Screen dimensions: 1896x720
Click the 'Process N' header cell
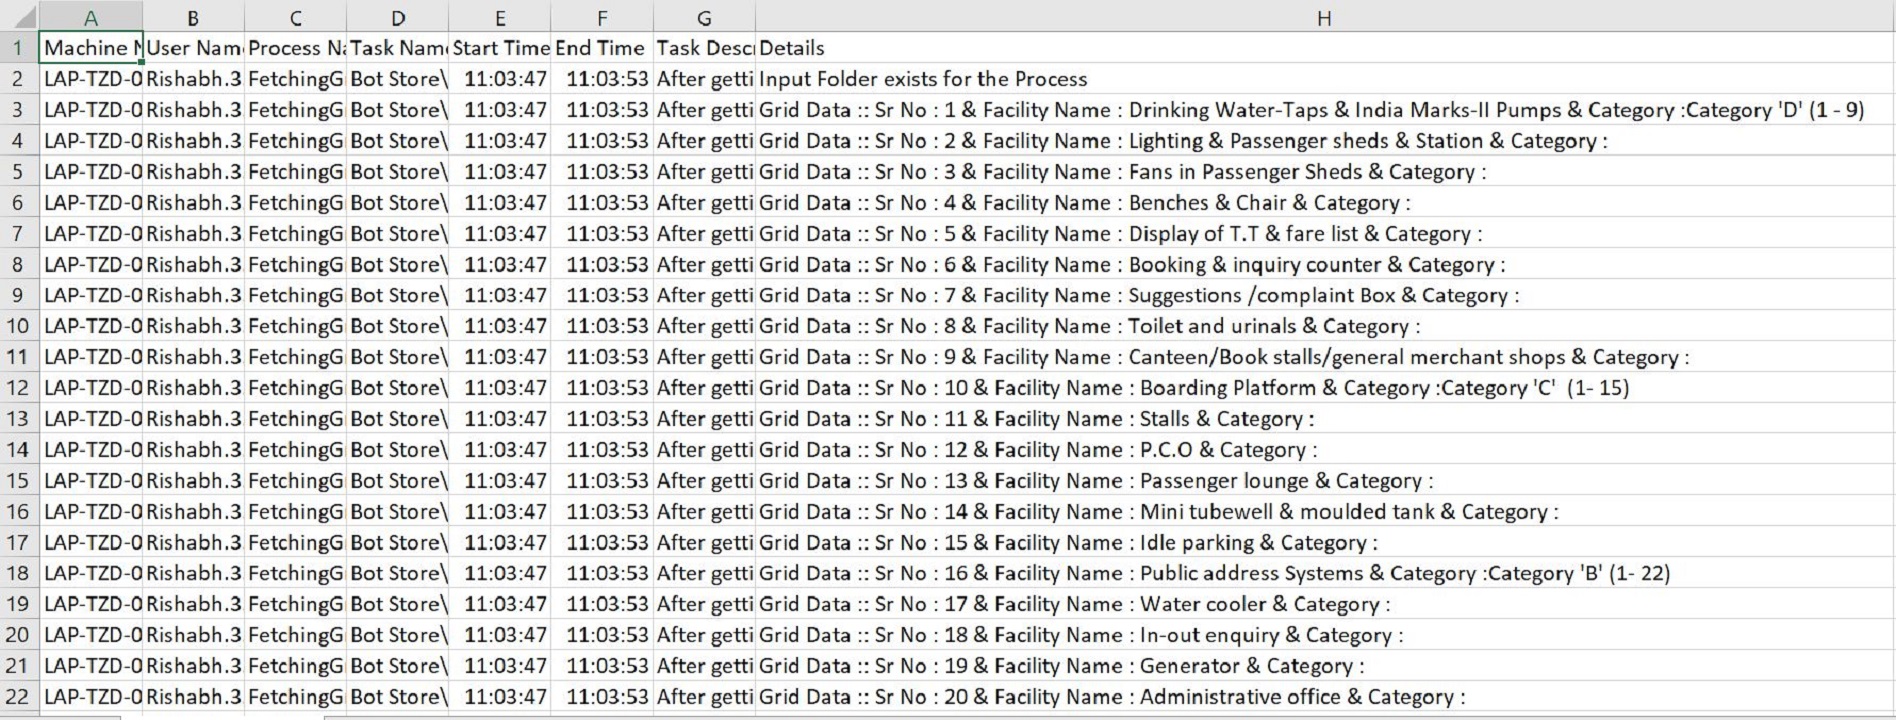click(295, 48)
